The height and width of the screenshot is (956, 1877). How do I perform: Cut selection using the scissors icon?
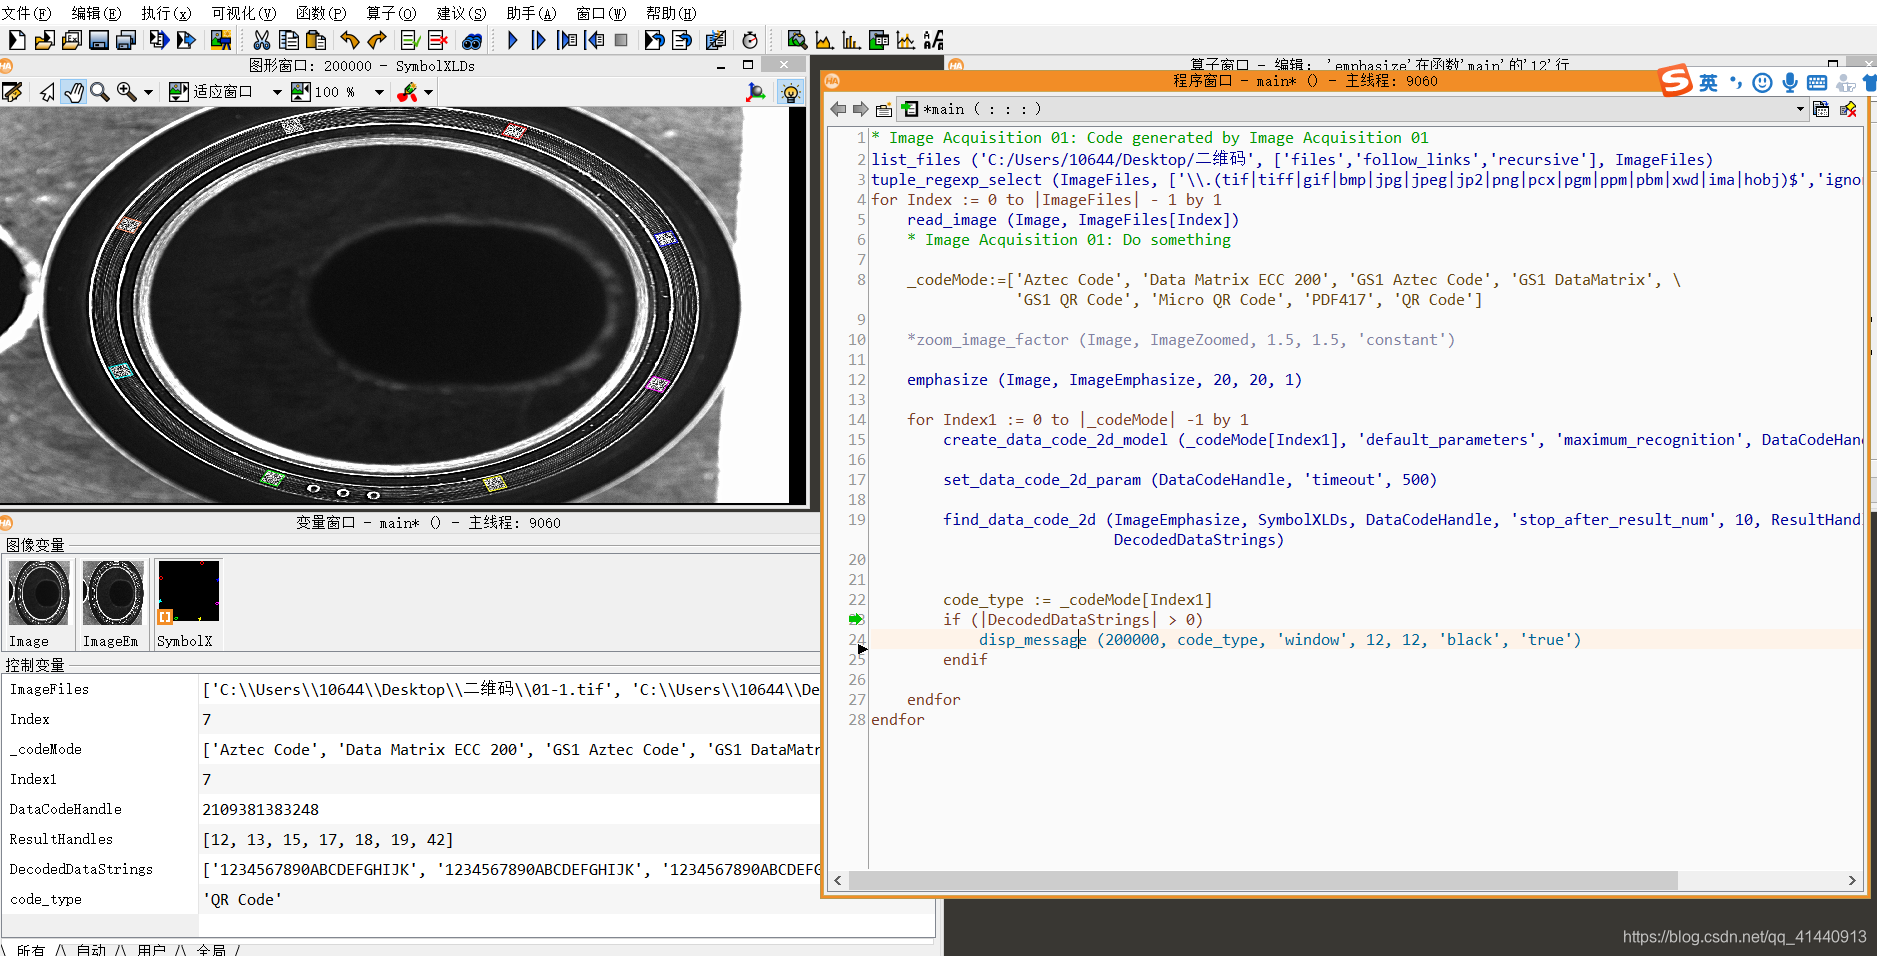(262, 40)
